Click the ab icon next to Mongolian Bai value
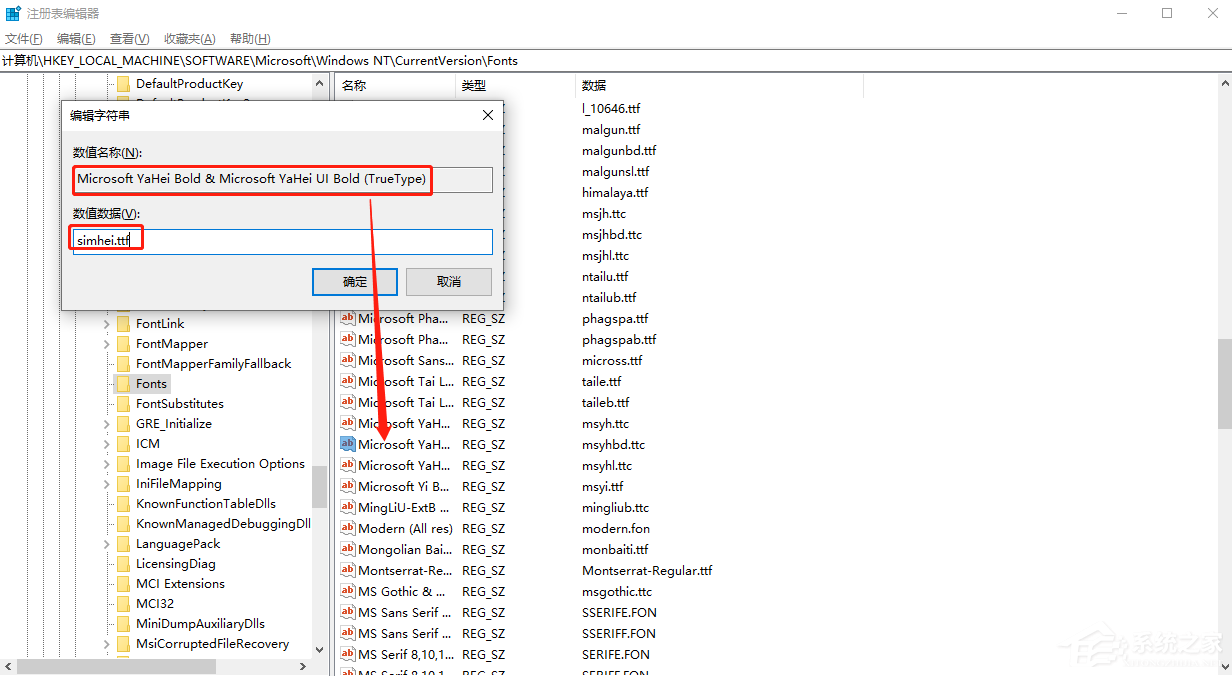This screenshot has height=676, width=1232. 346,548
